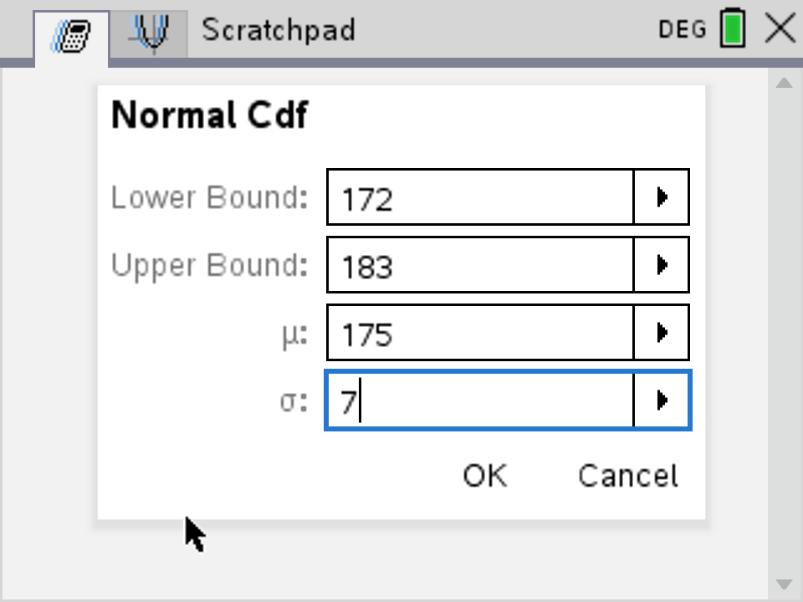Open the Graph scratchpad tab

(150, 32)
